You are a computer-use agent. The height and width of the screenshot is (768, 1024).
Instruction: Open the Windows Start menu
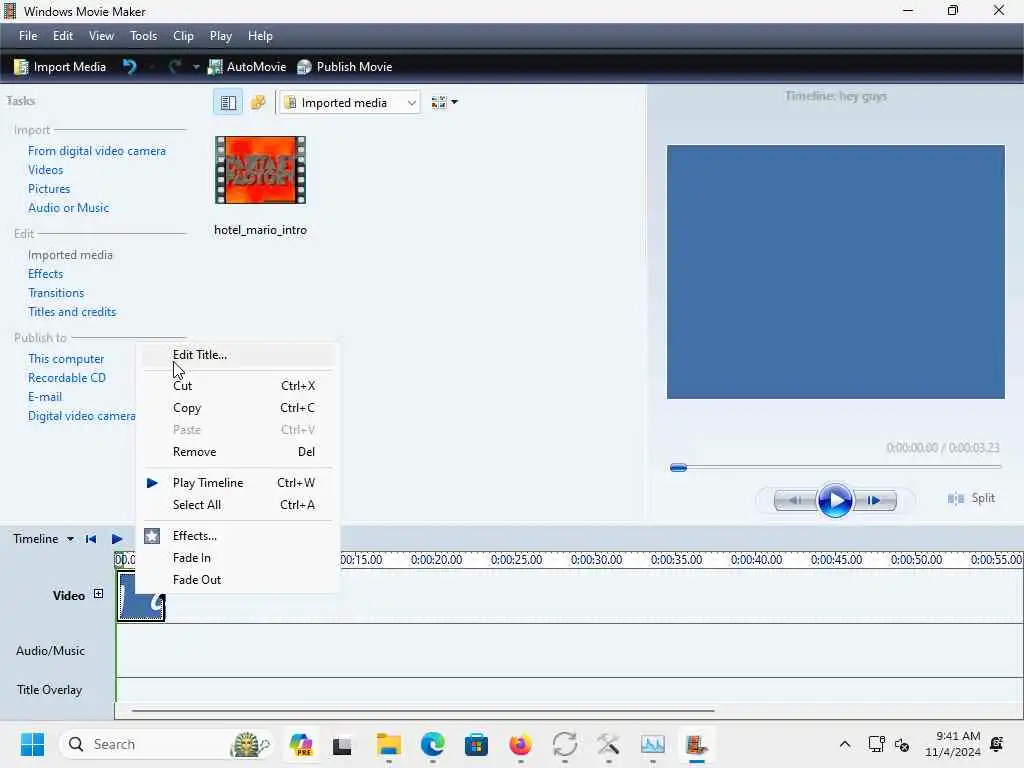click(x=32, y=744)
